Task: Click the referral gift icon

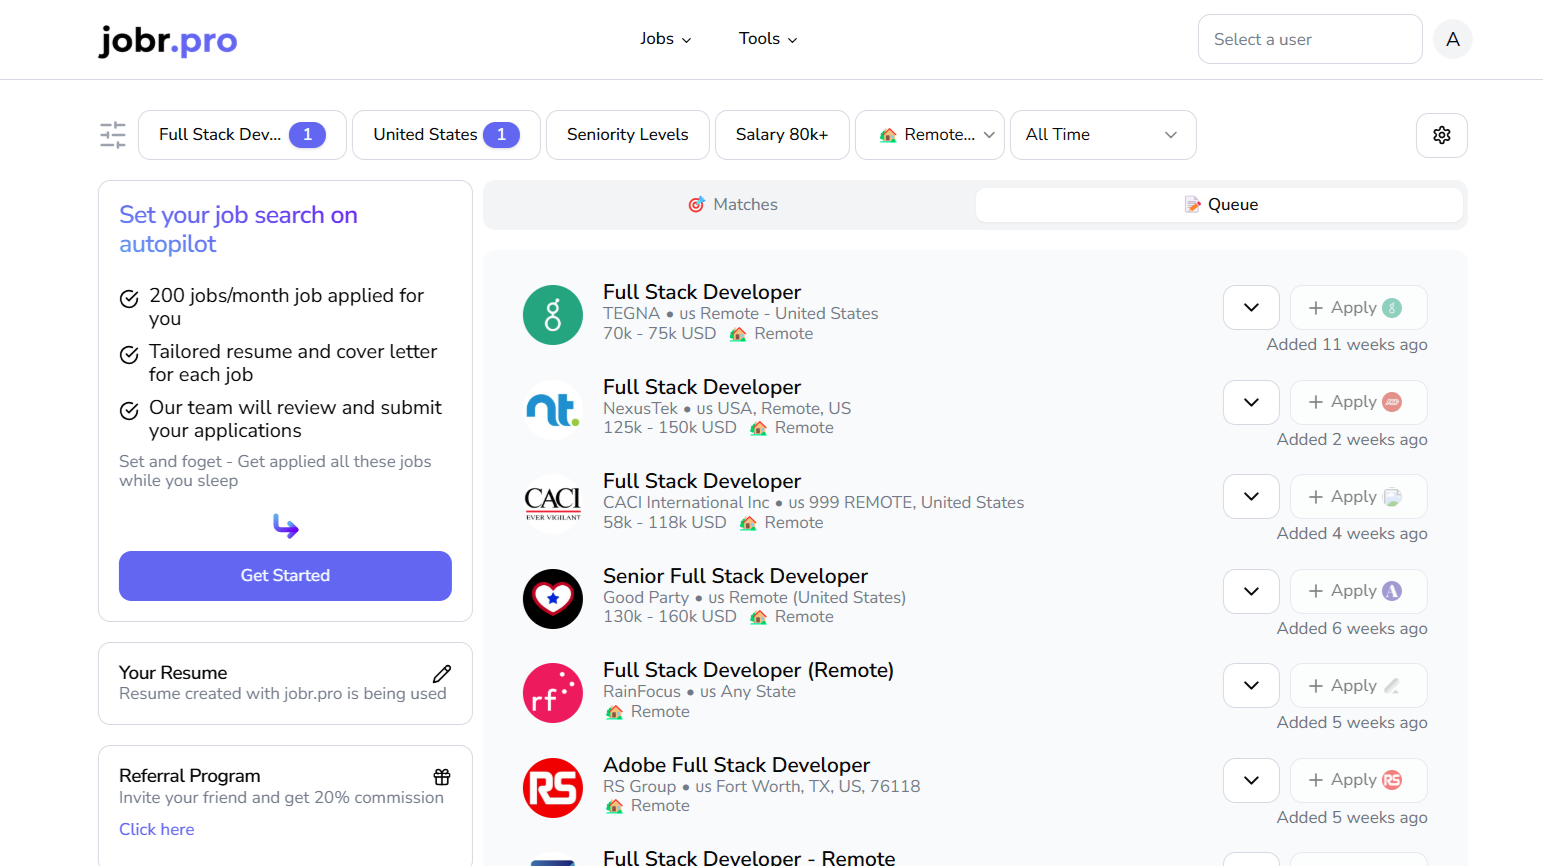Action: tap(441, 777)
